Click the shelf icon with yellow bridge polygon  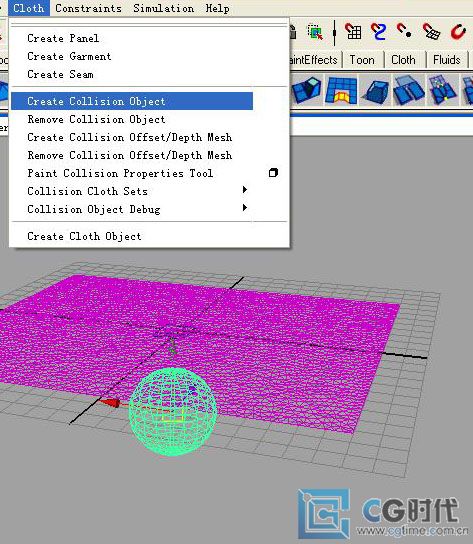click(x=341, y=91)
